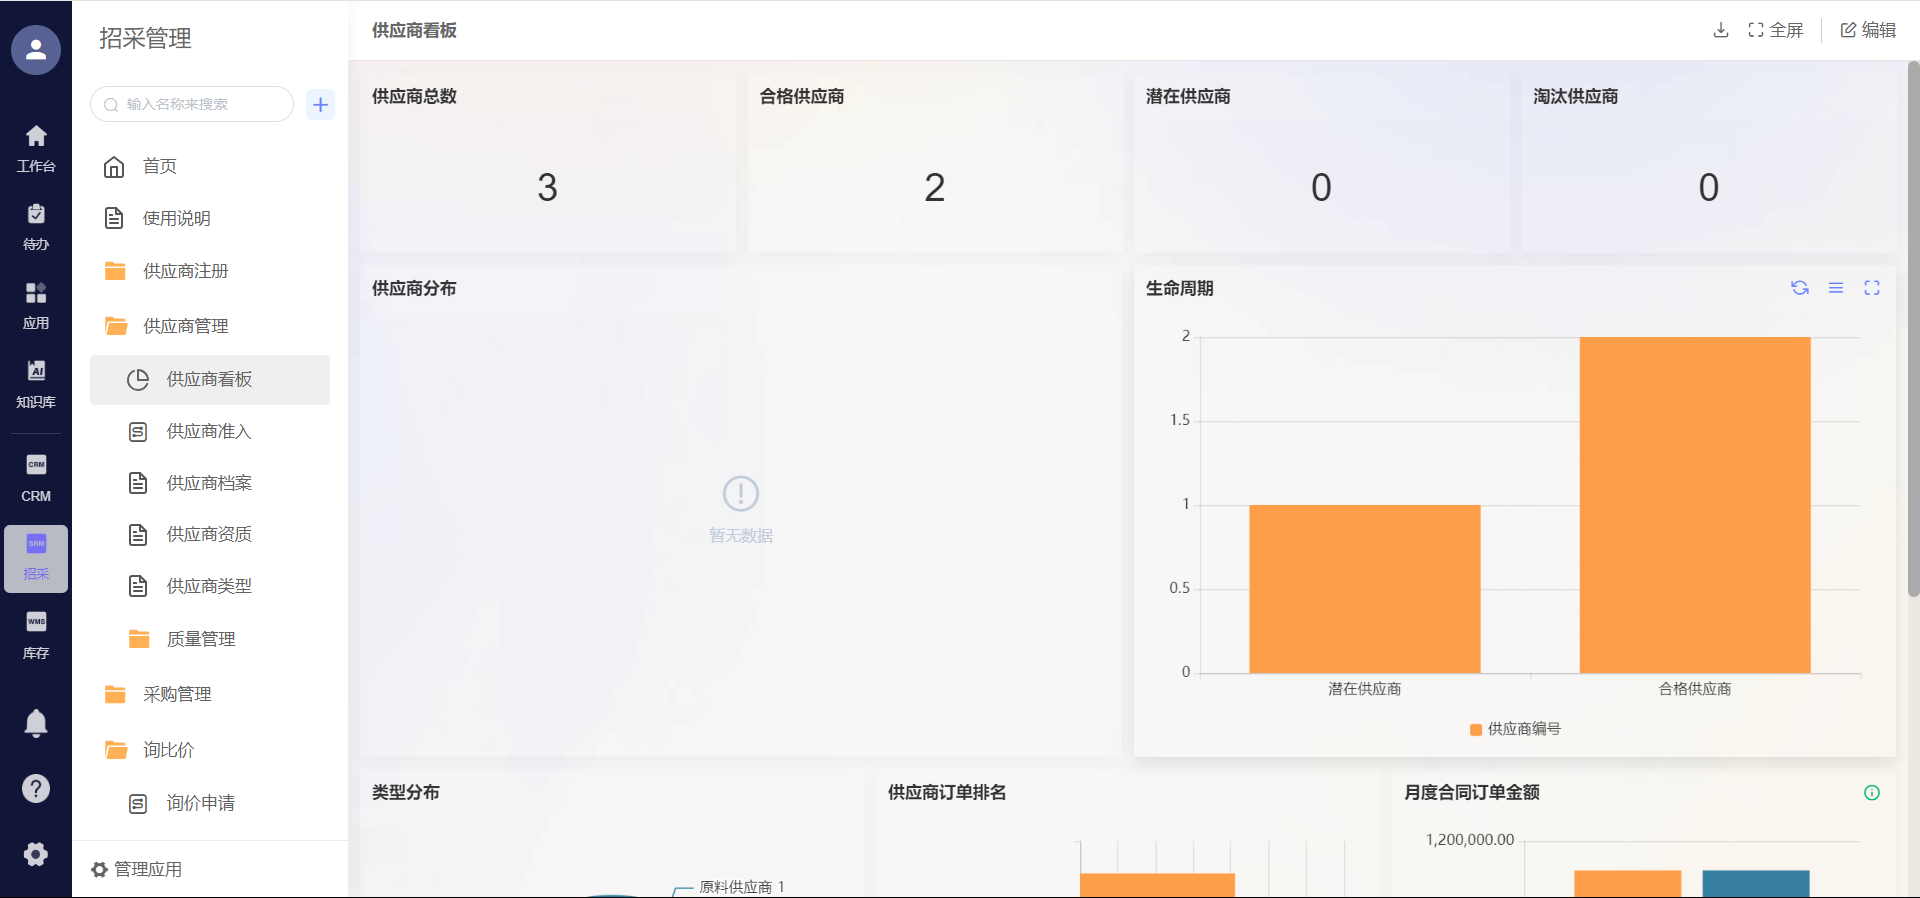Image resolution: width=1920 pixels, height=898 pixels.
Task: Open the help question mark icon
Action: pos(36,789)
